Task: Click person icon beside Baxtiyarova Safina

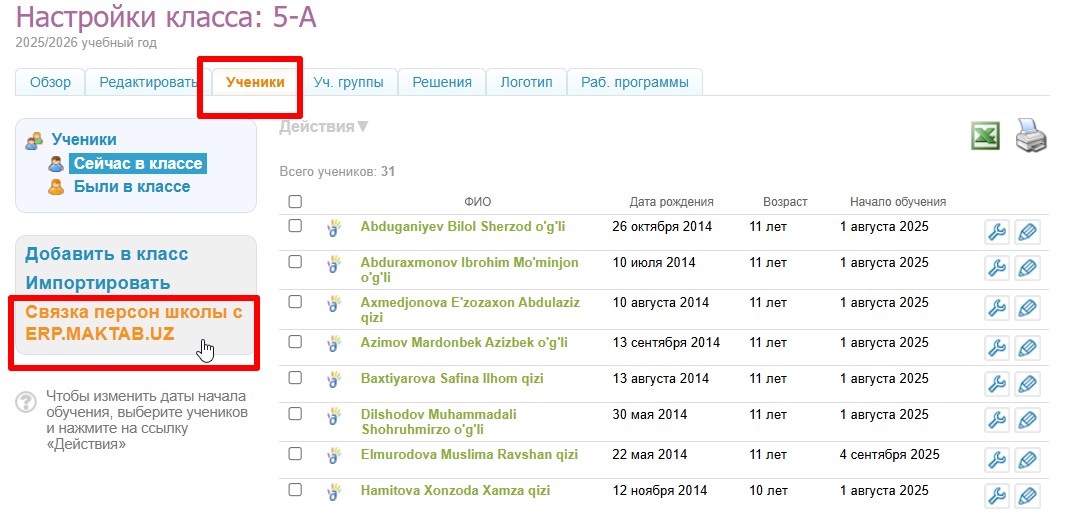Action: click(335, 379)
